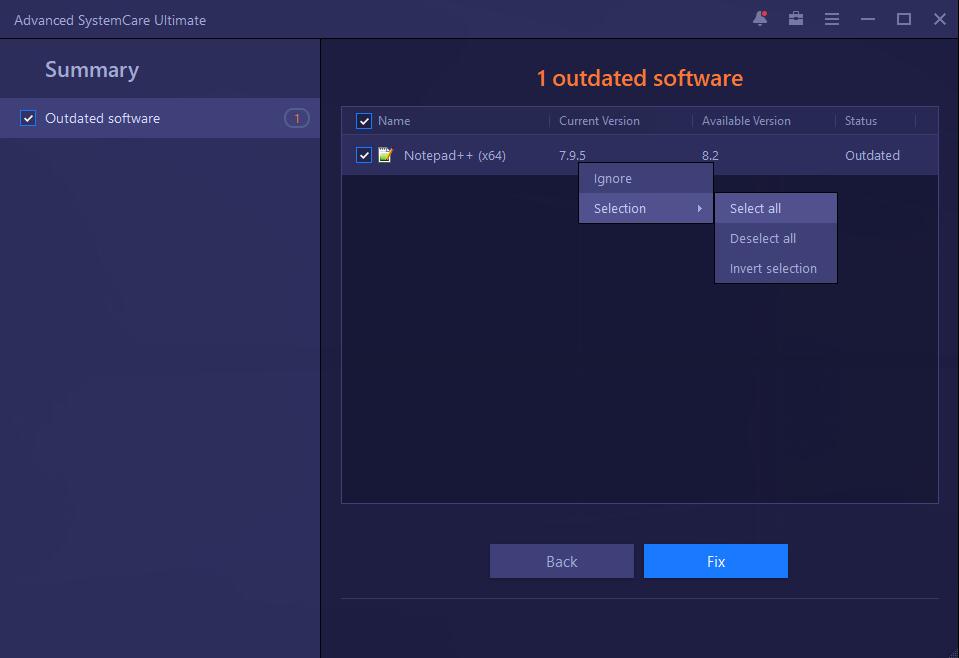Choose Invert selection in submenu
This screenshot has height=658, width=959.
776,268
